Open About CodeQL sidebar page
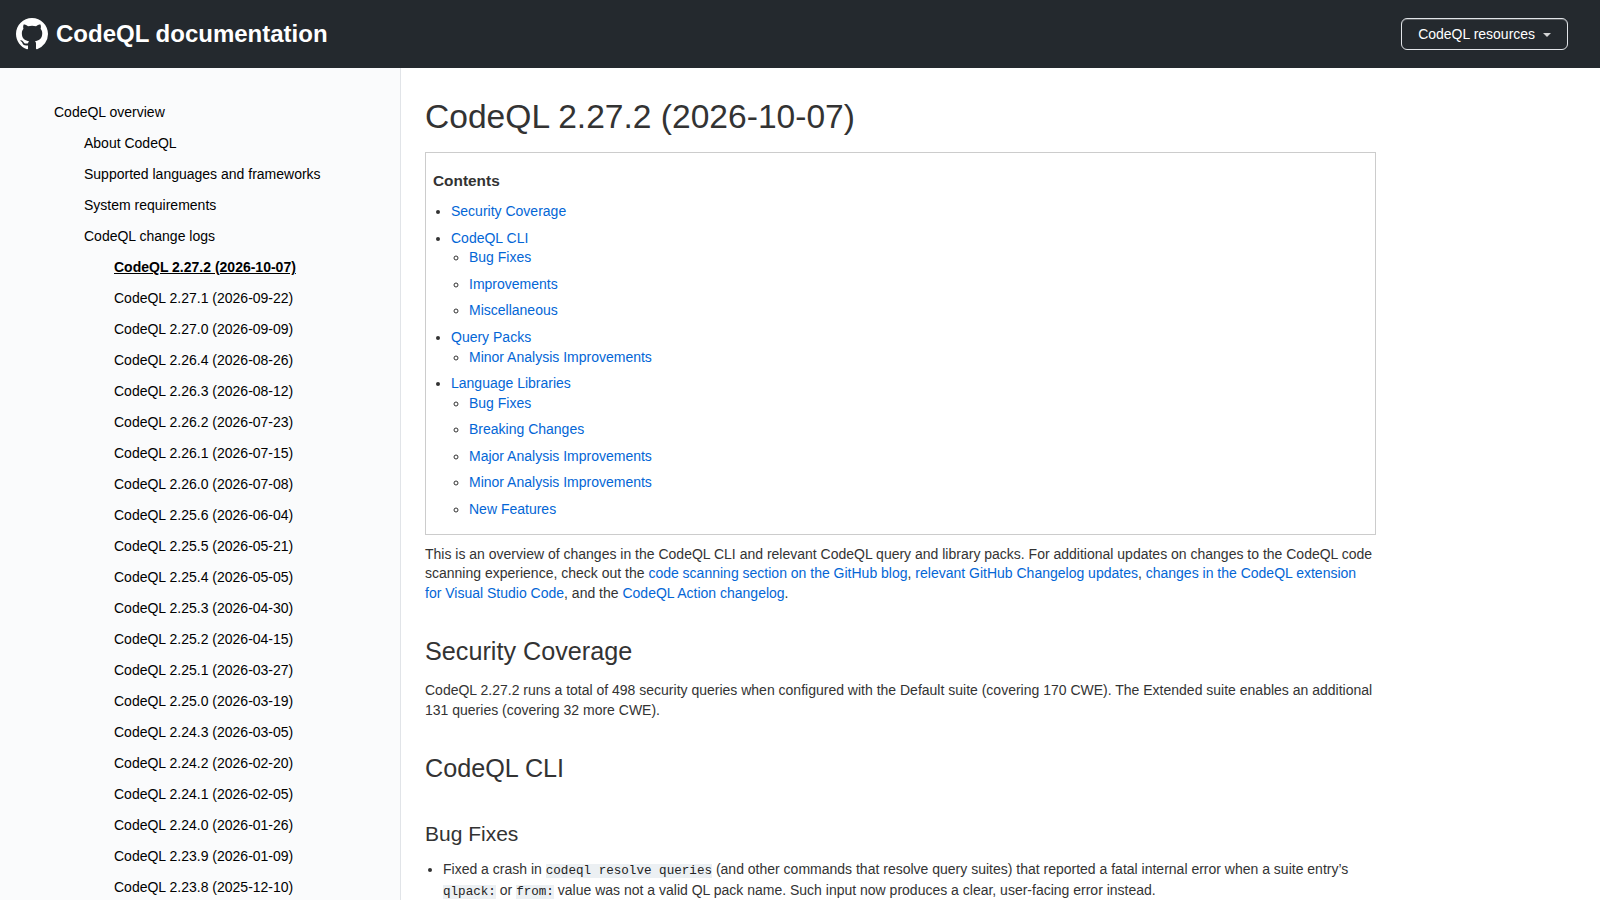 (x=130, y=143)
